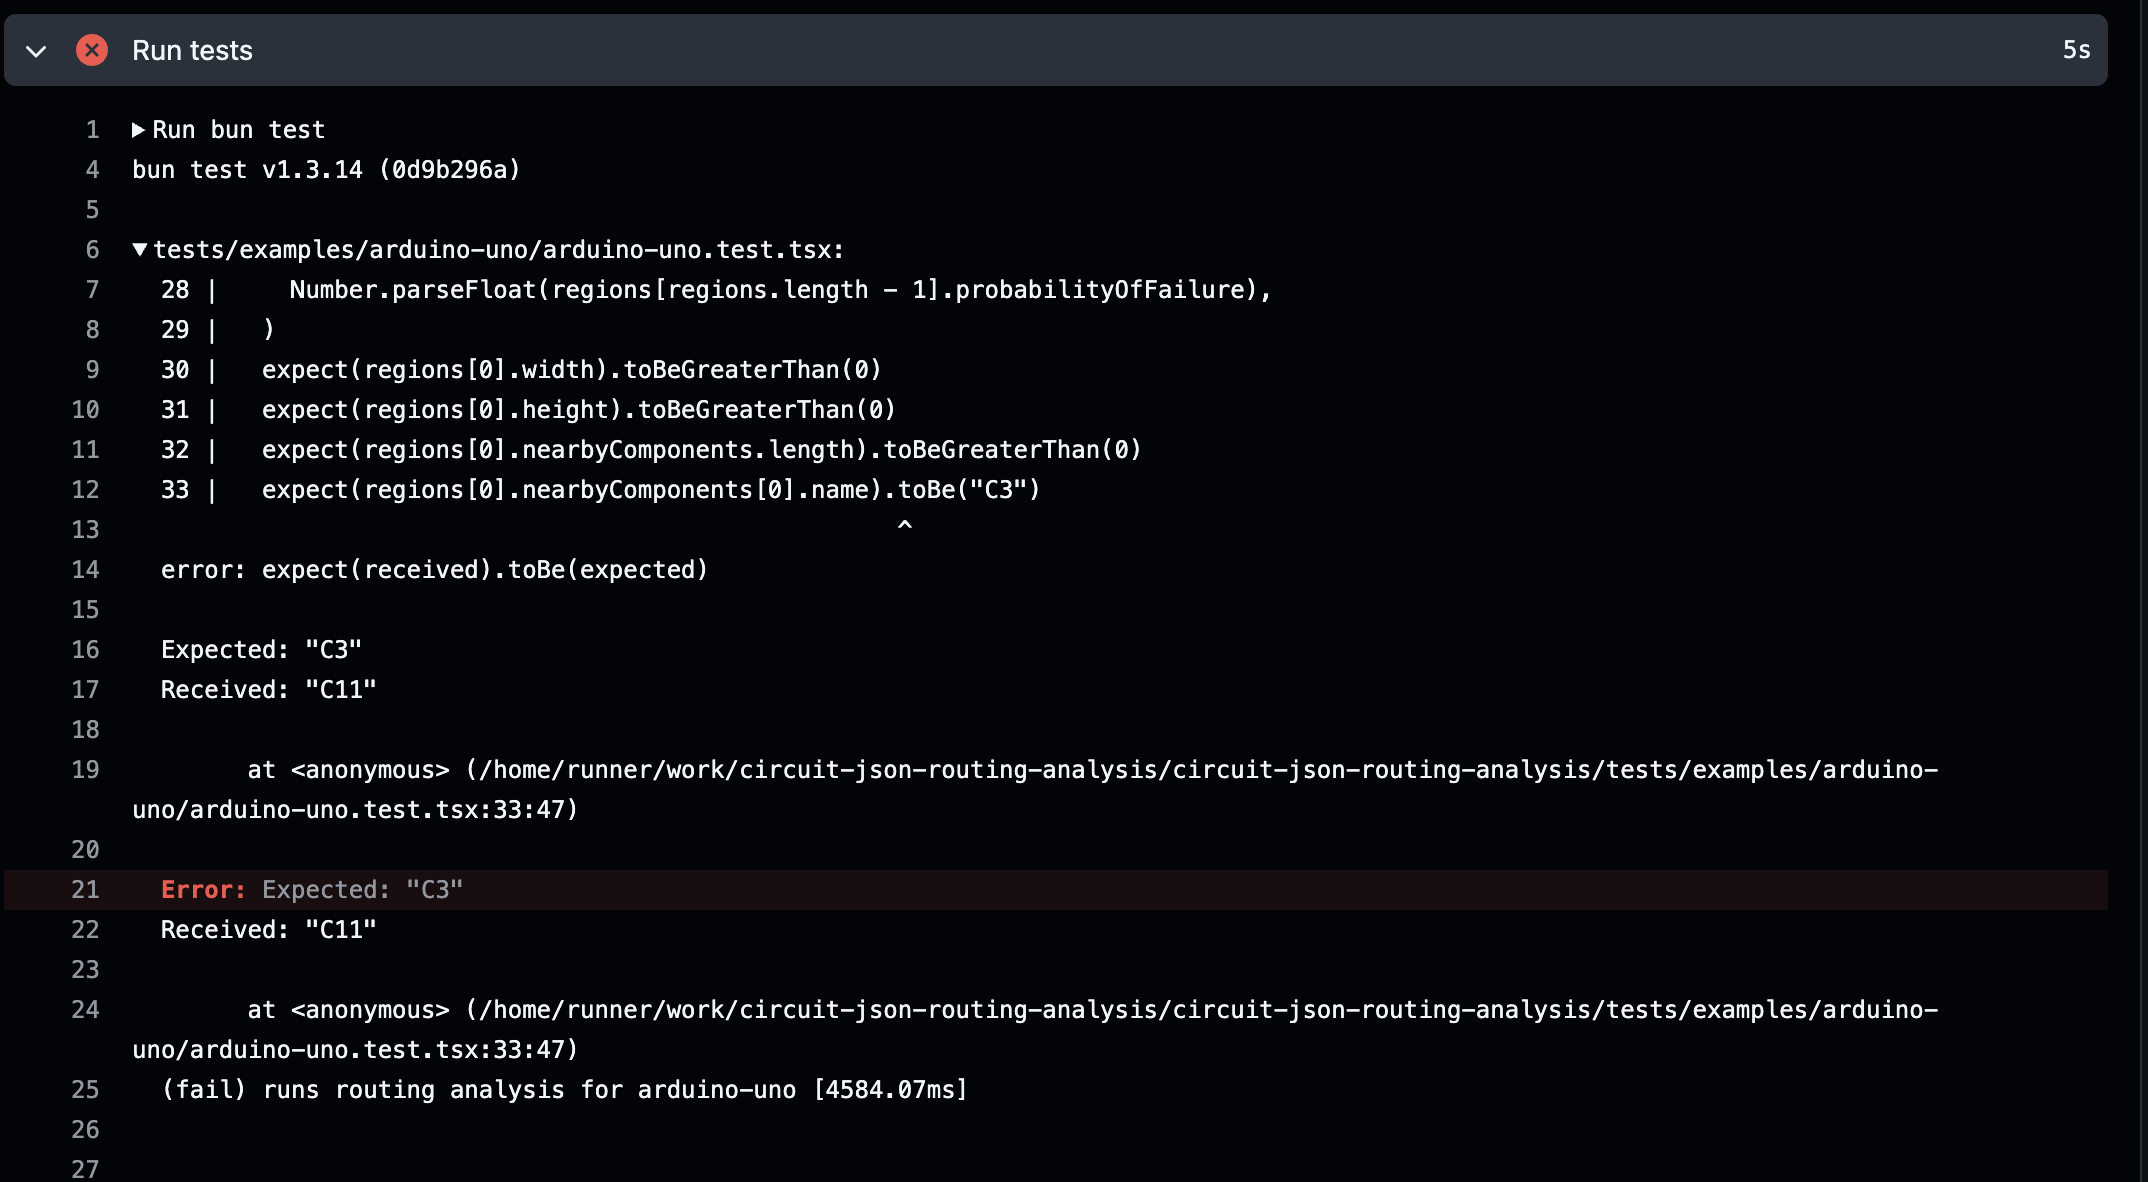Click the (fail) runs routing analysis line
Screen dimensions: 2148x1182
[564, 1090]
